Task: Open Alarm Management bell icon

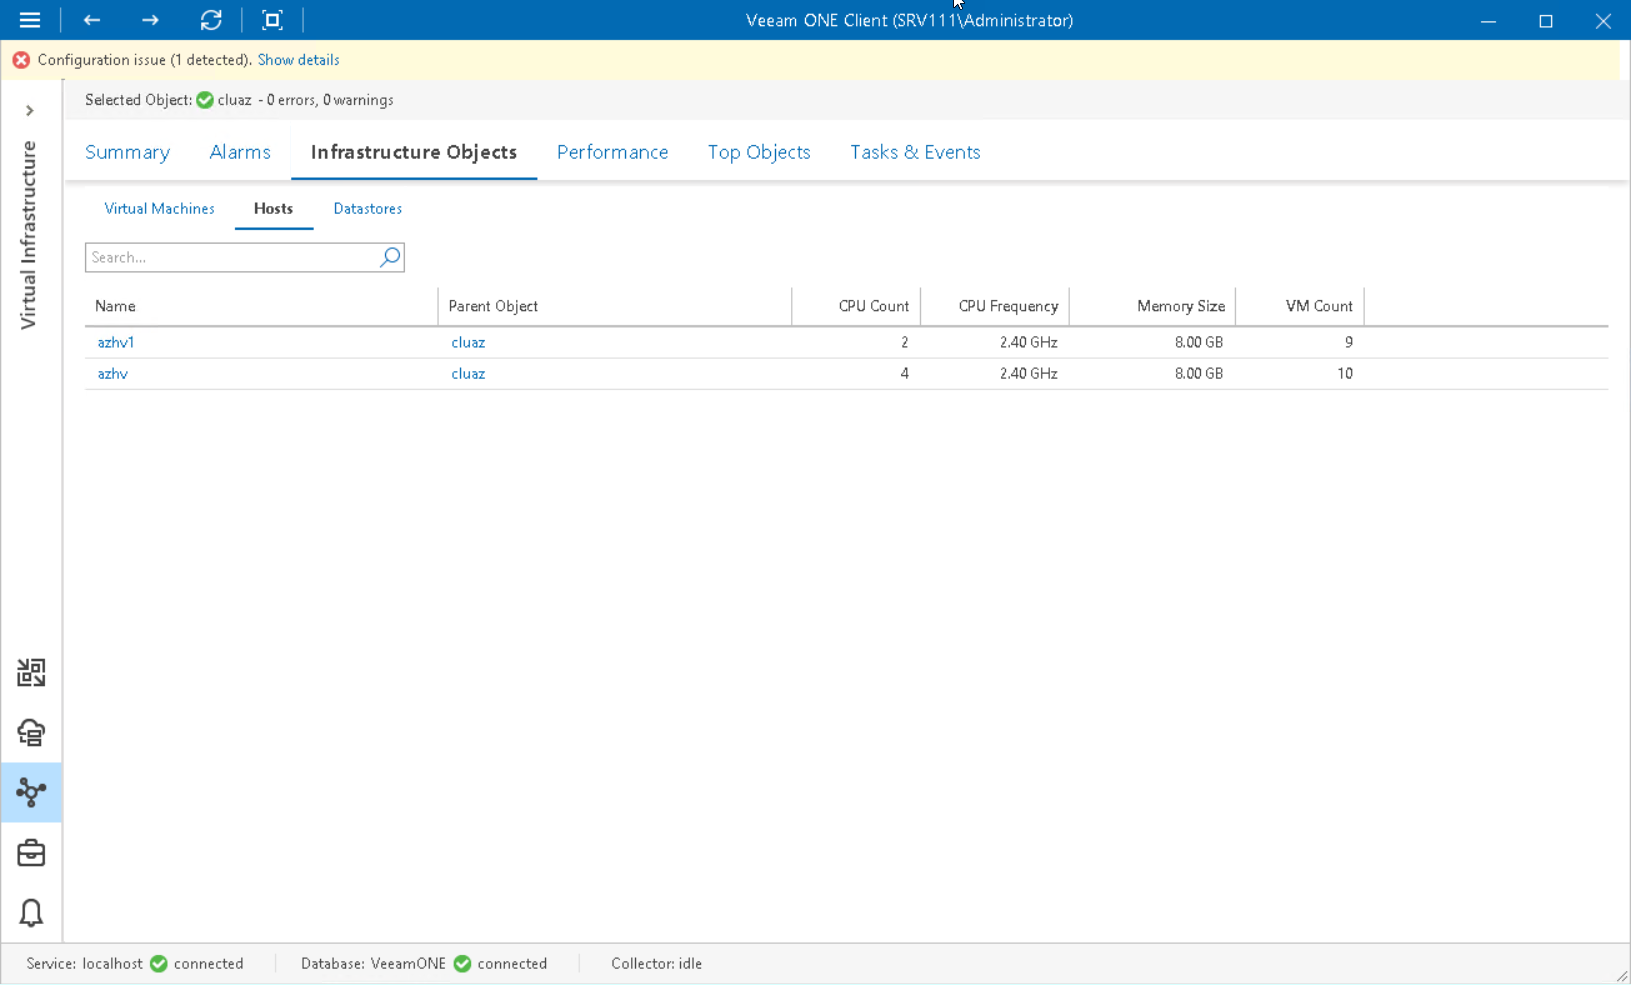Action: 31,913
